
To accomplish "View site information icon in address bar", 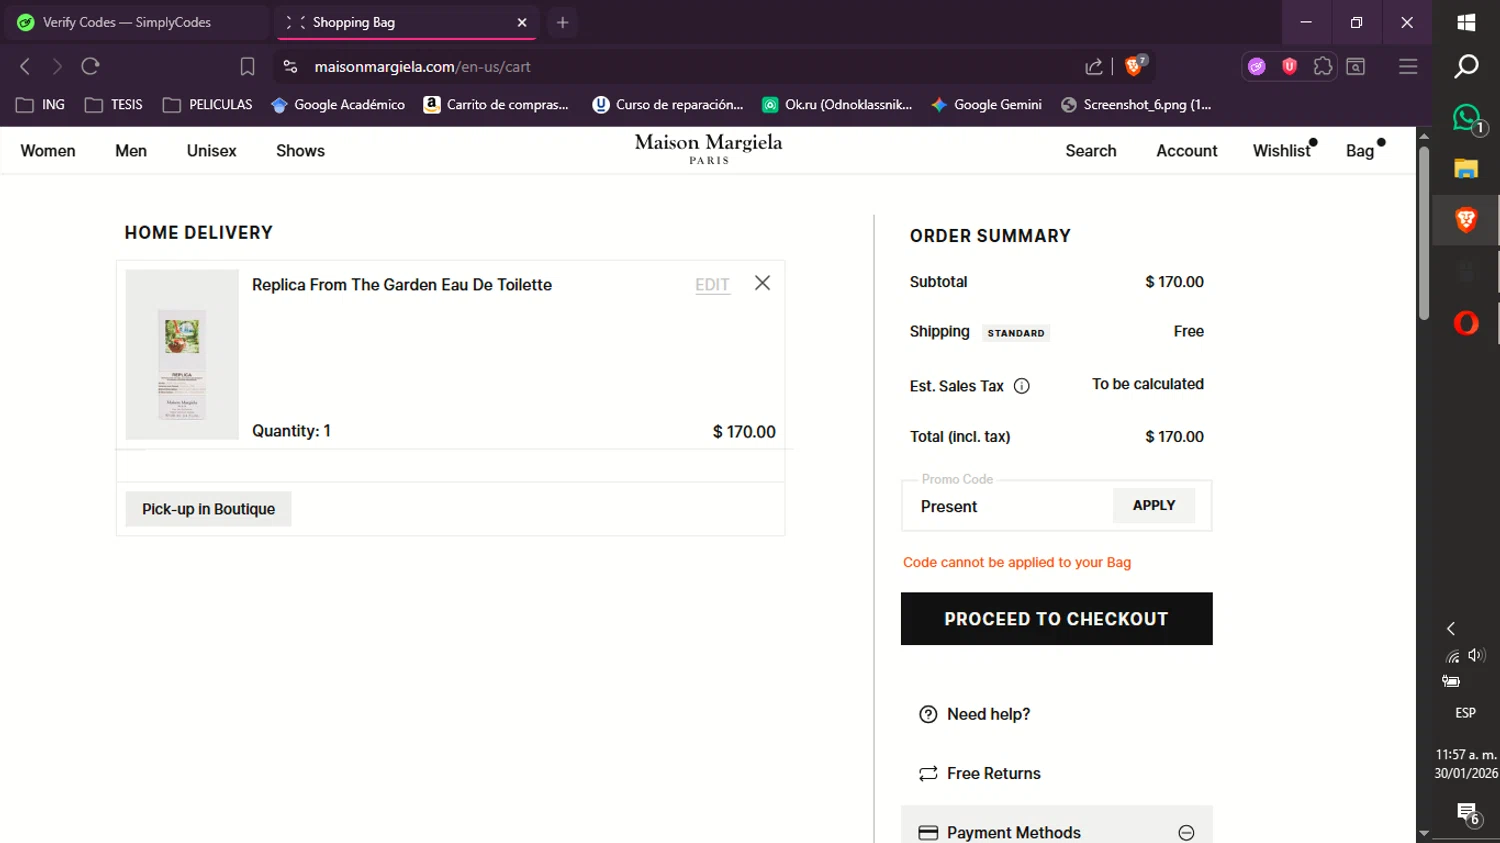I will coord(290,67).
